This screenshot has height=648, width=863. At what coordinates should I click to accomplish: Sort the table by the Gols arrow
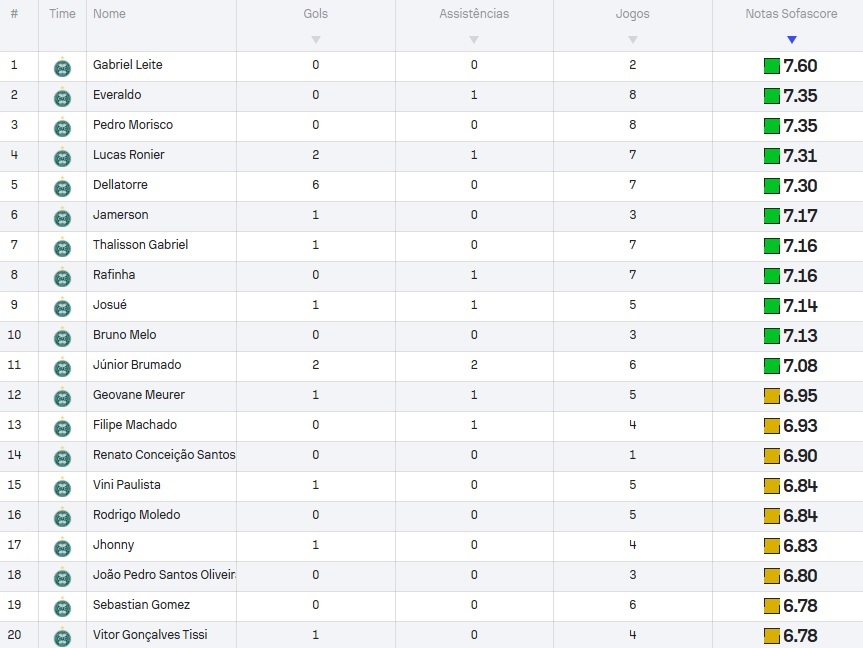(x=315, y=40)
